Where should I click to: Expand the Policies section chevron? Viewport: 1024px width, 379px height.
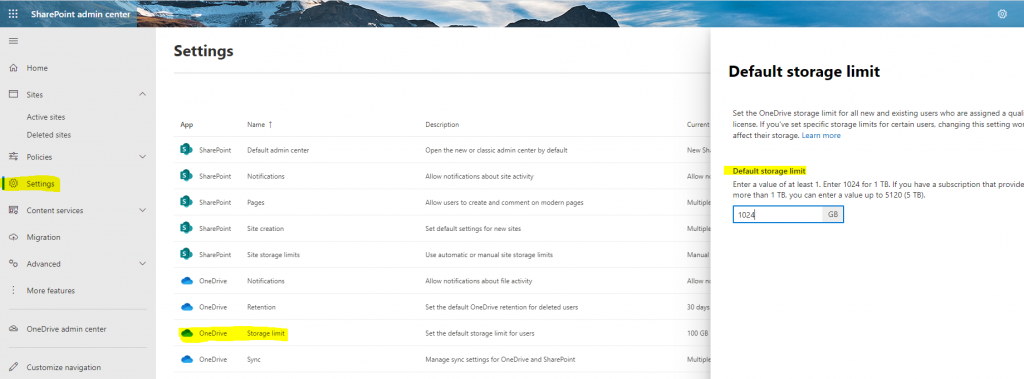[143, 157]
